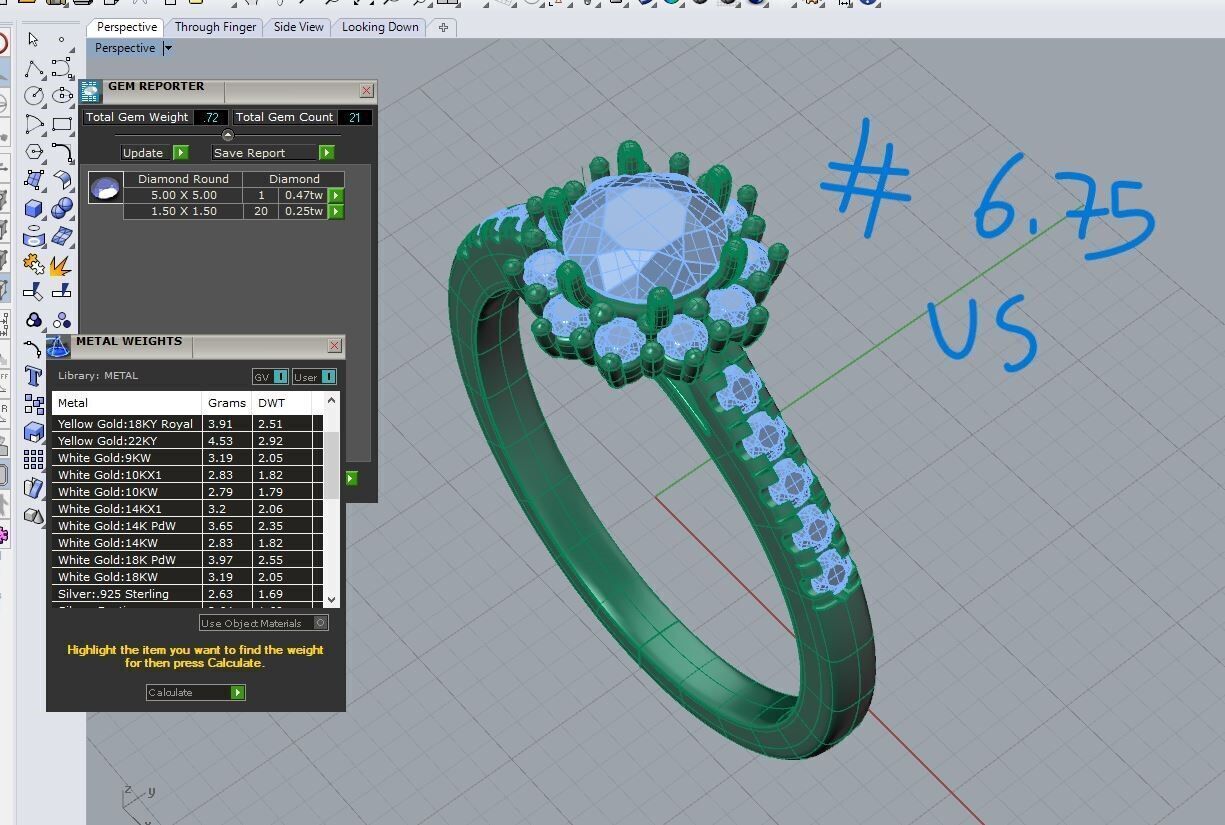1225x825 pixels.
Task: Add a new viewport tab
Action: pos(443,27)
